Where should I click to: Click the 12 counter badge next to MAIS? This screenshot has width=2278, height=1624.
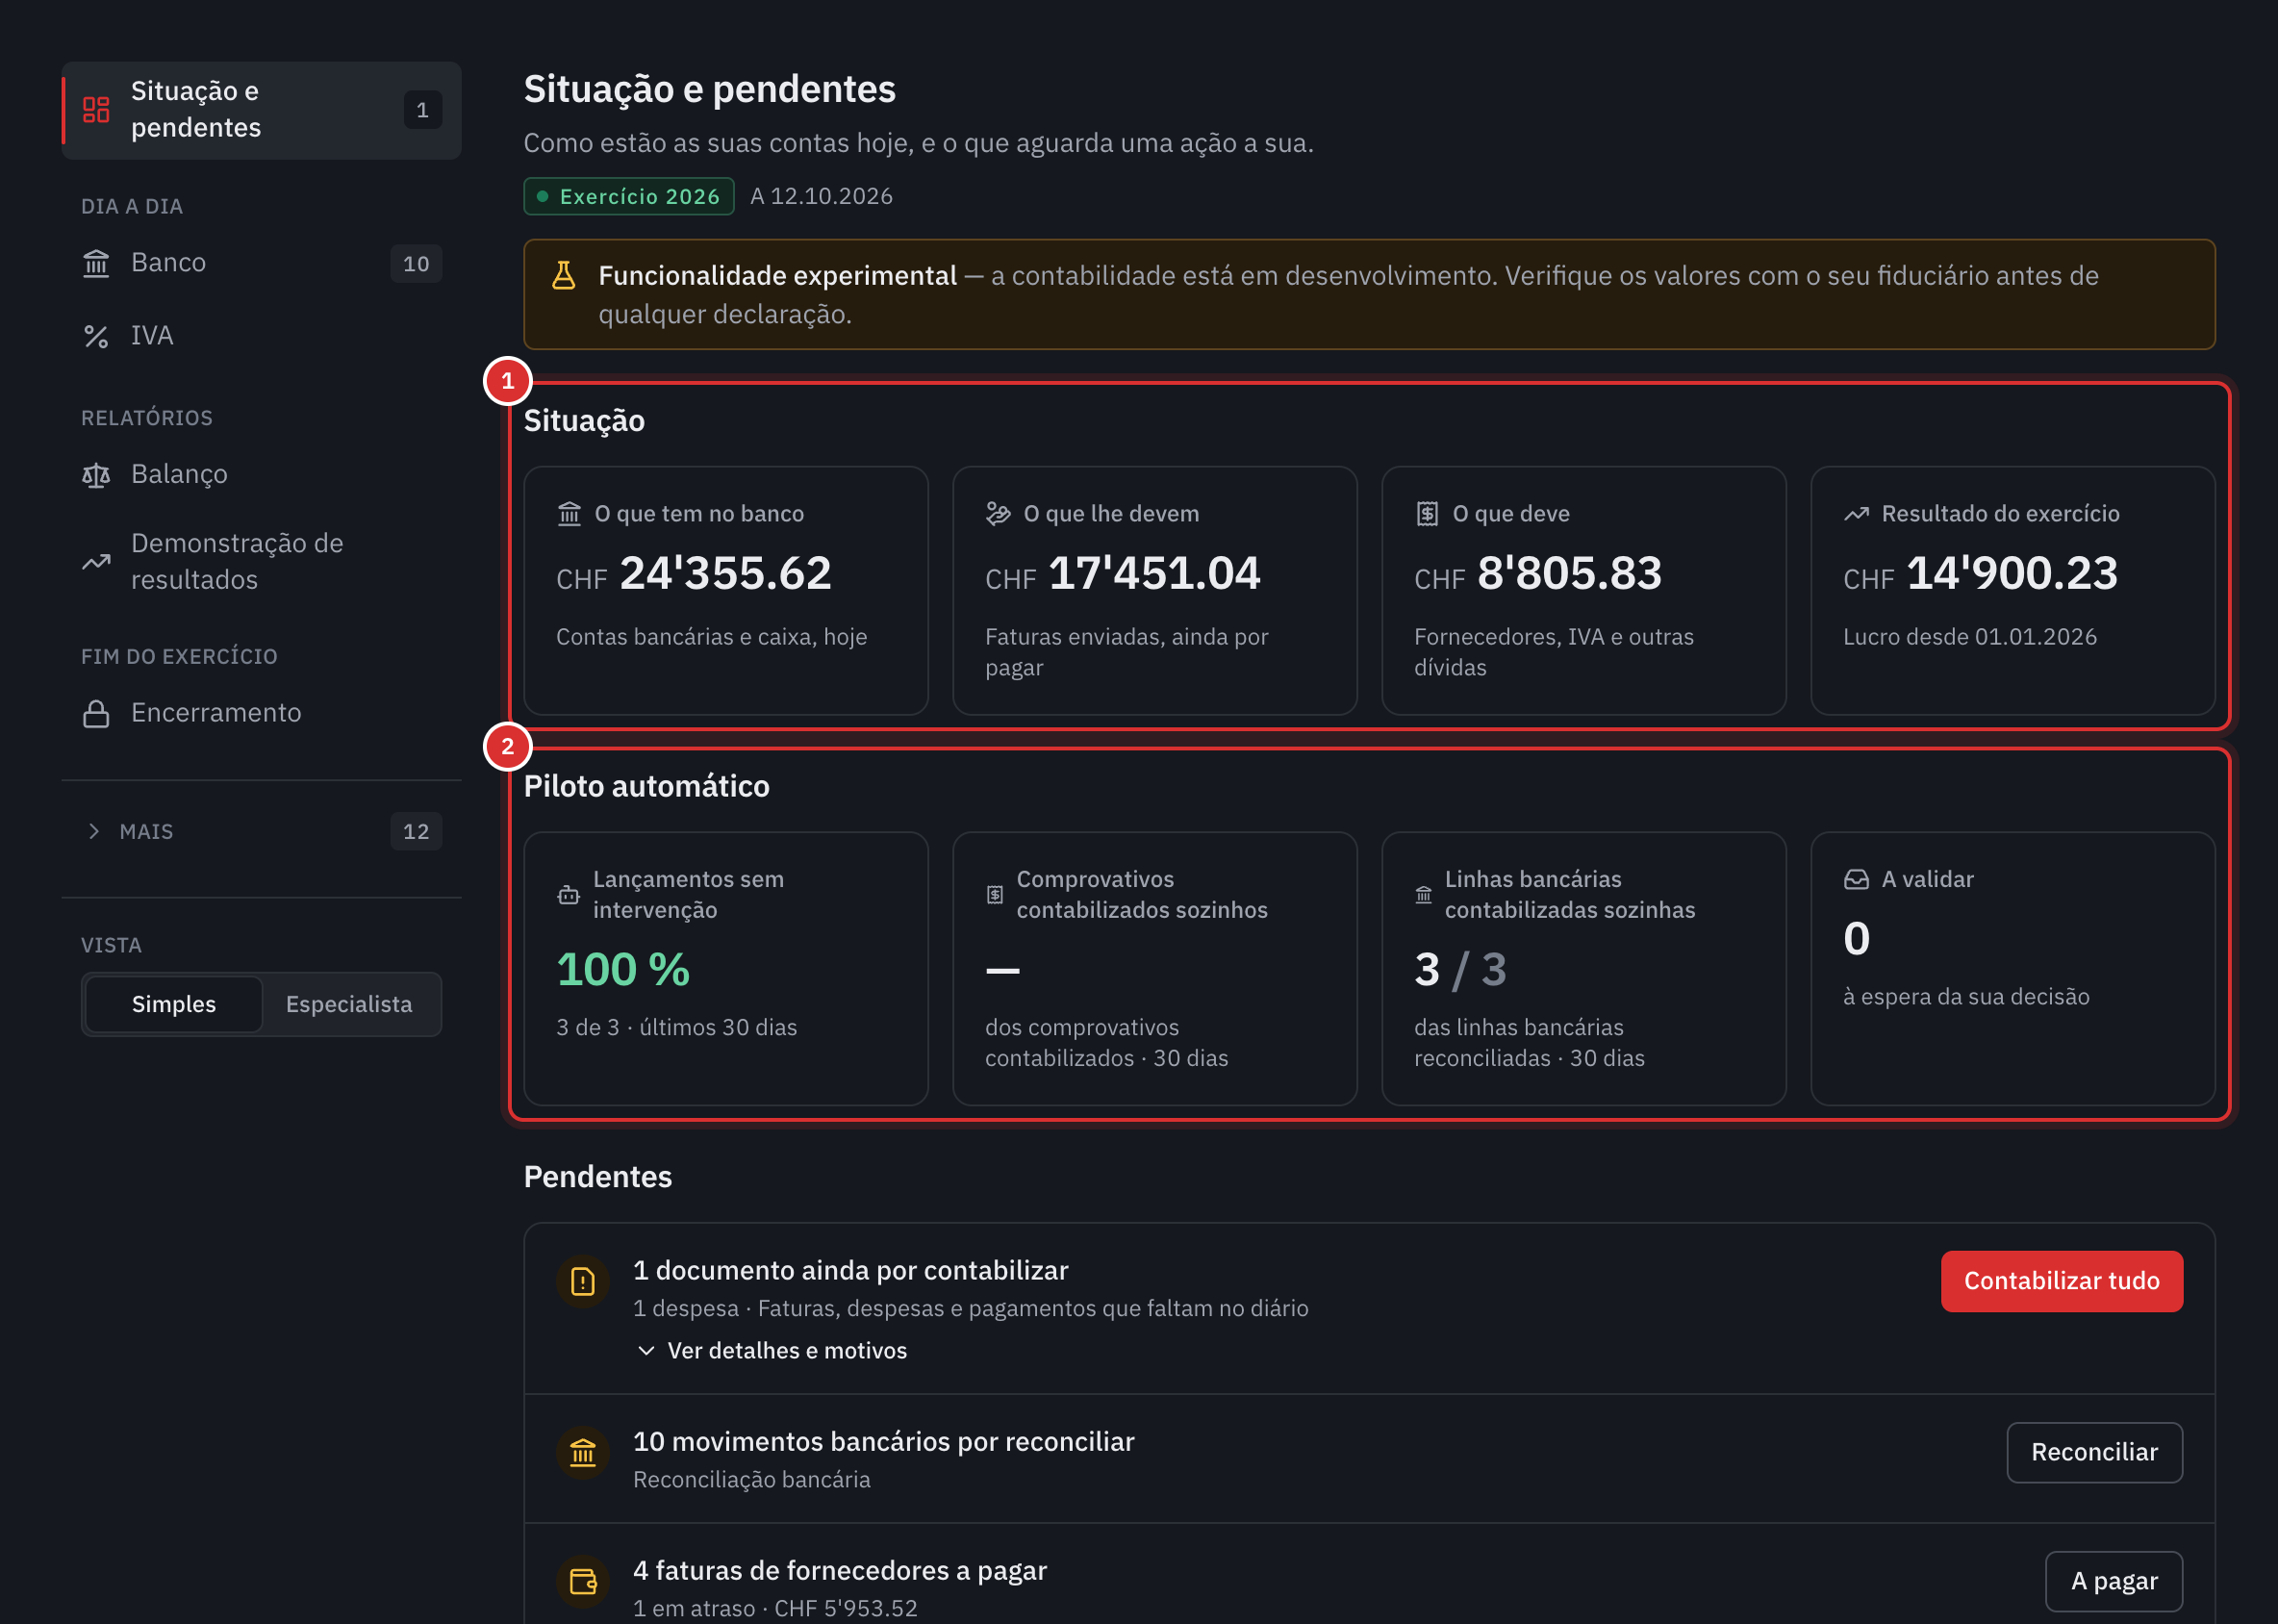tap(416, 832)
